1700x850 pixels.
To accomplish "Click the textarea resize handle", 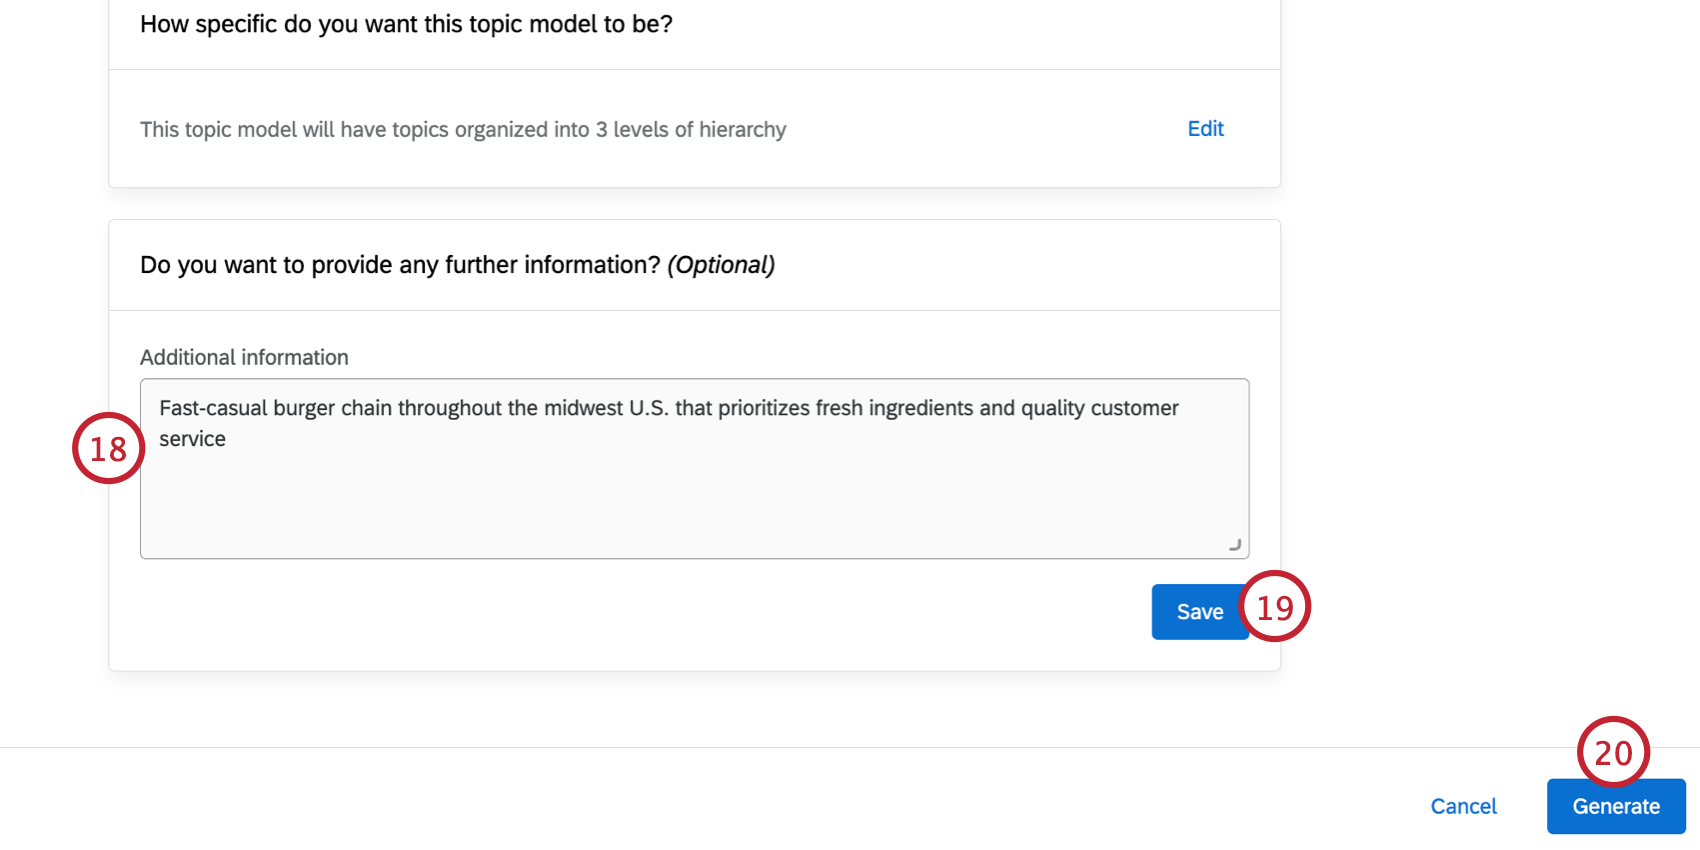I will pyautogui.click(x=1237, y=545).
